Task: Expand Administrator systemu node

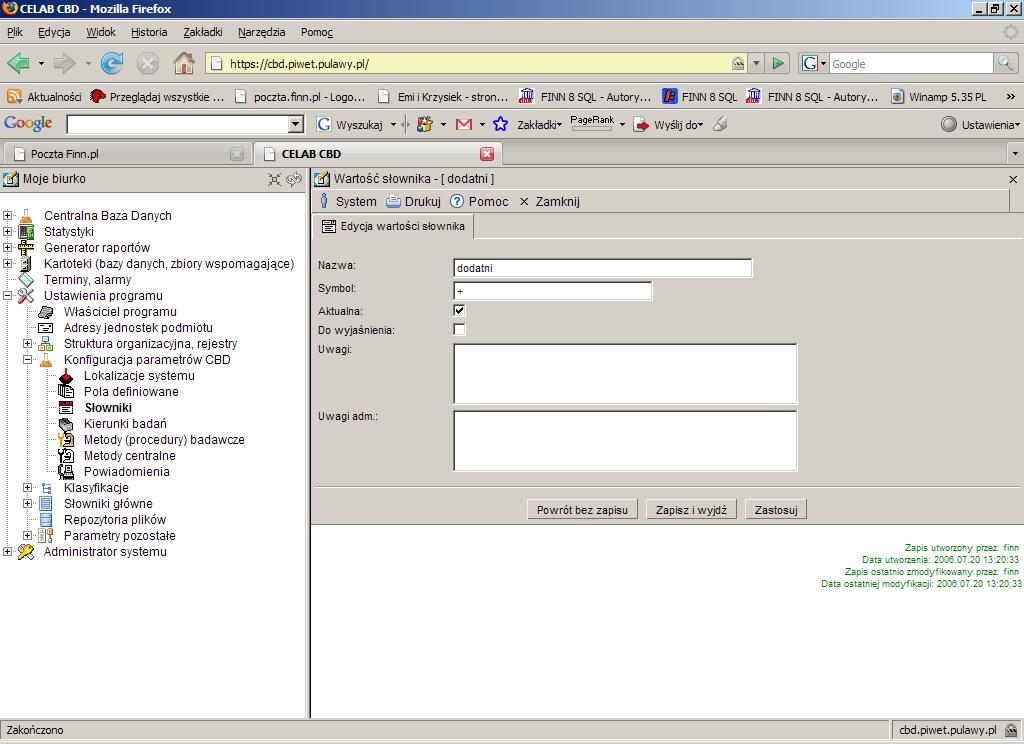Action: (8, 551)
